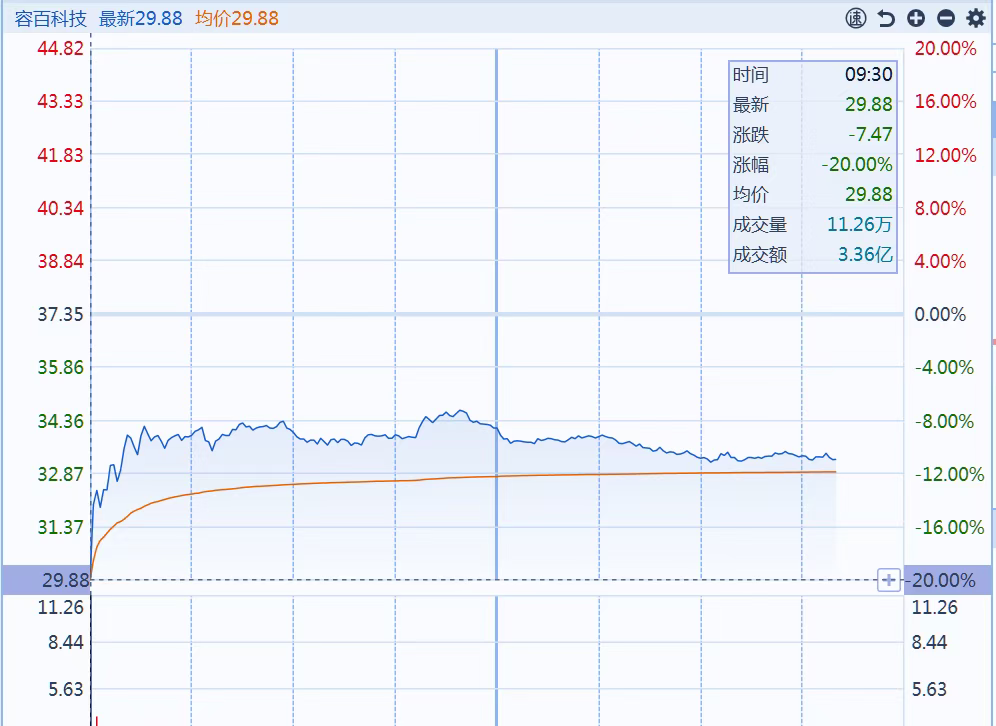Screen dimensions: 996x726
Task: Click the 44.82 top price label
Action: [x=60, y=48]
